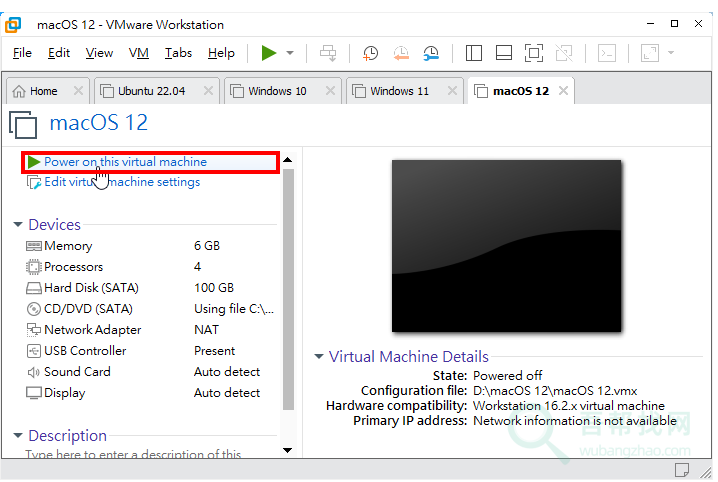Click the scroll down arrow in left panel
The width and height of the screenshot is (718, 482).
[x=288, y=450]
